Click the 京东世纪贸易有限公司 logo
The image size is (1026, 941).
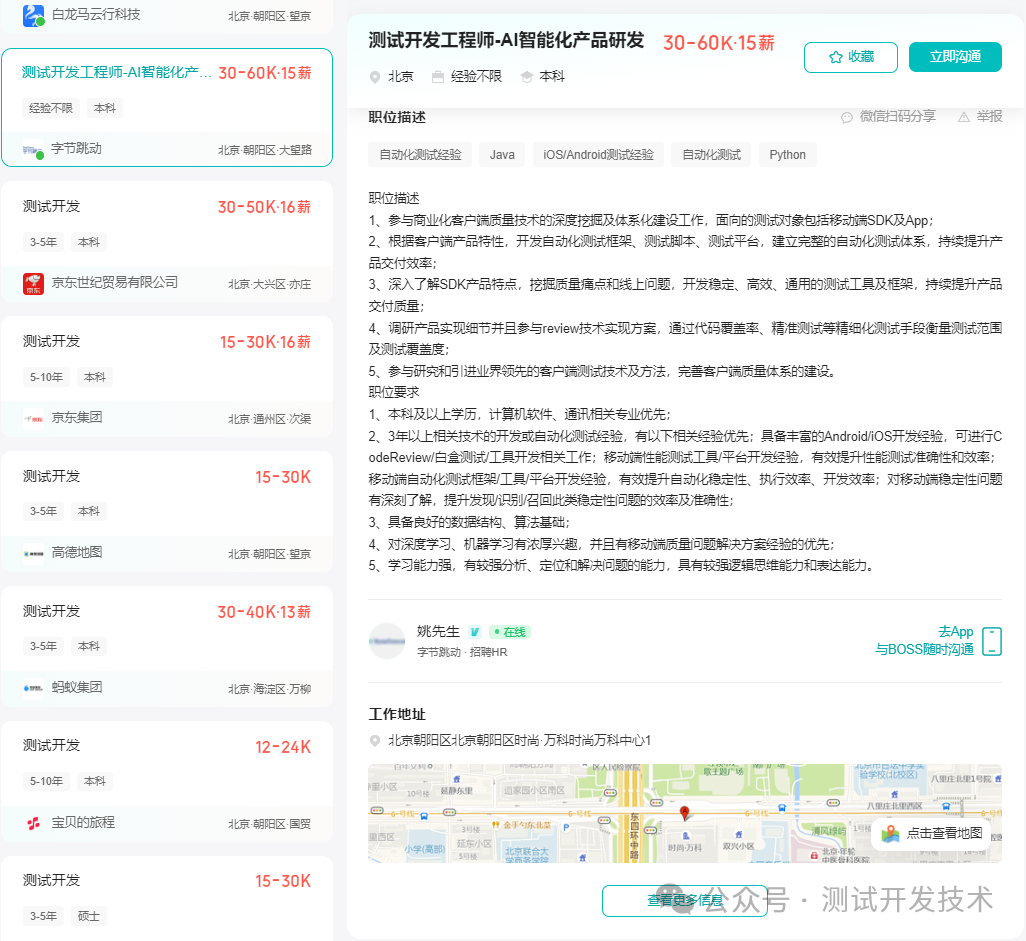pyautogui.click(x=33, y=283)
